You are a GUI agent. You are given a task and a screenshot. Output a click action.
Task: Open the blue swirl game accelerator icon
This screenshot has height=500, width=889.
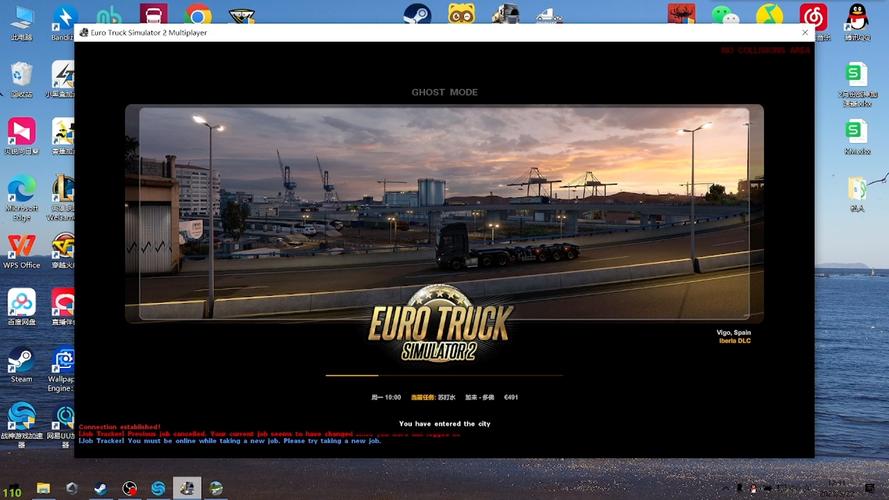click(x=22, y=424)
